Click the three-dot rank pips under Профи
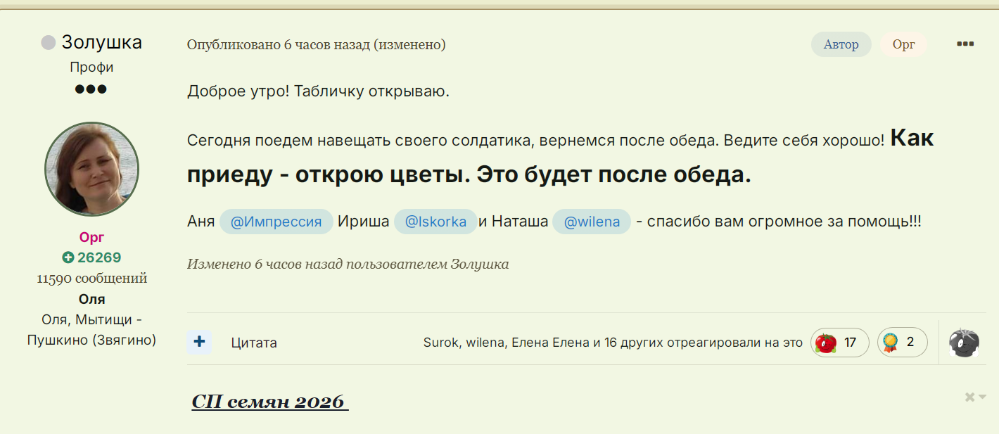 coord(91,89)
